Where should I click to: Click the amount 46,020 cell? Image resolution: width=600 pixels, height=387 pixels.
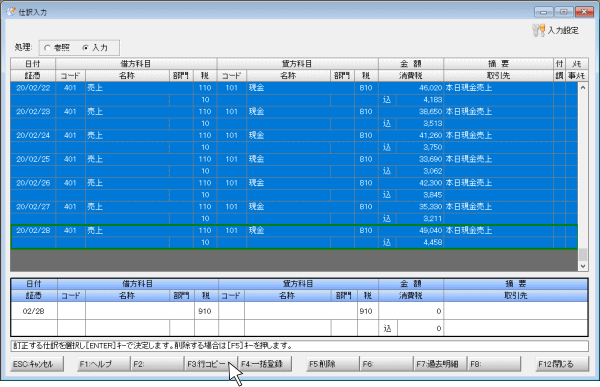411,88
